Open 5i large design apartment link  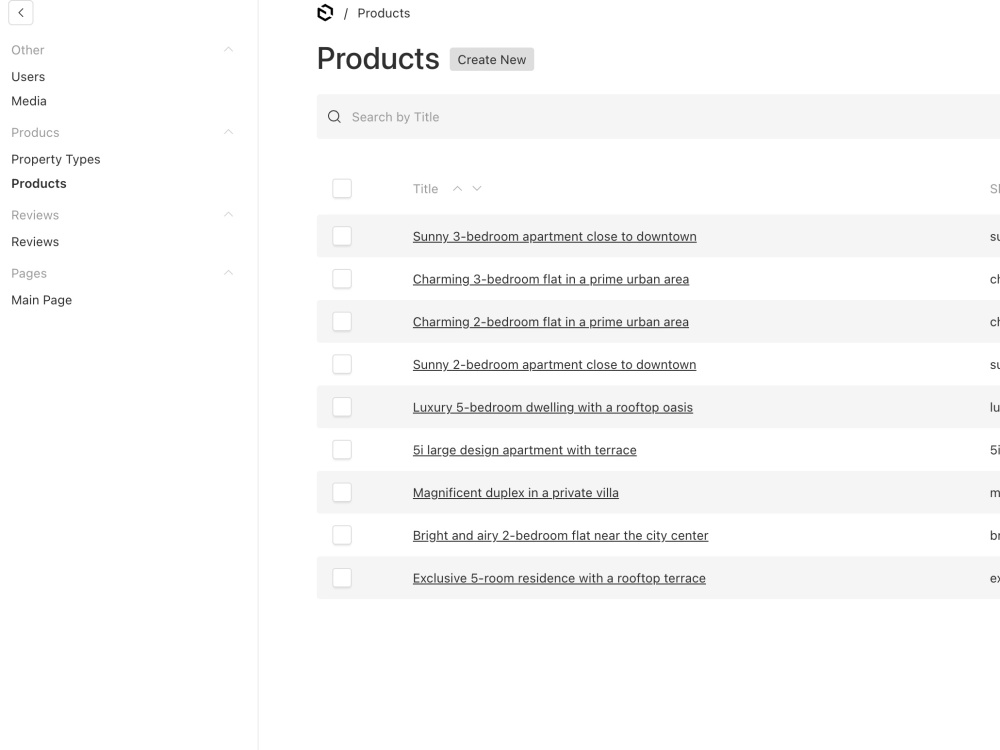[524, 450]
